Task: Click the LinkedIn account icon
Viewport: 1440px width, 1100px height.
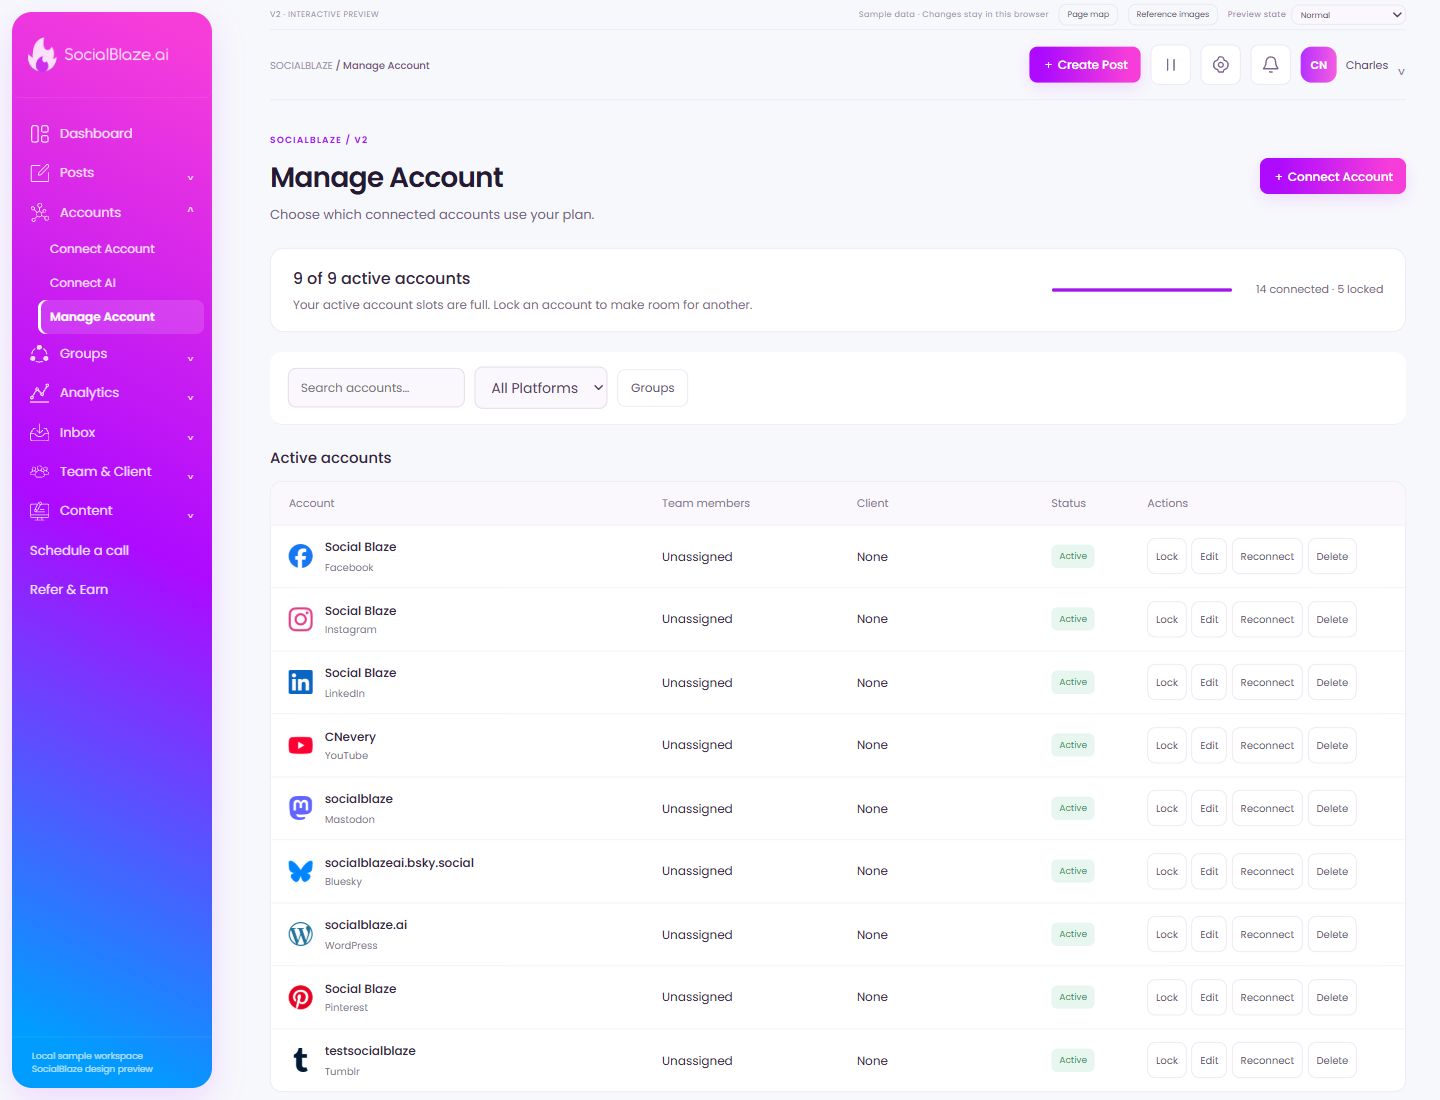Action: pyautogui.click(x=300, y=682)
